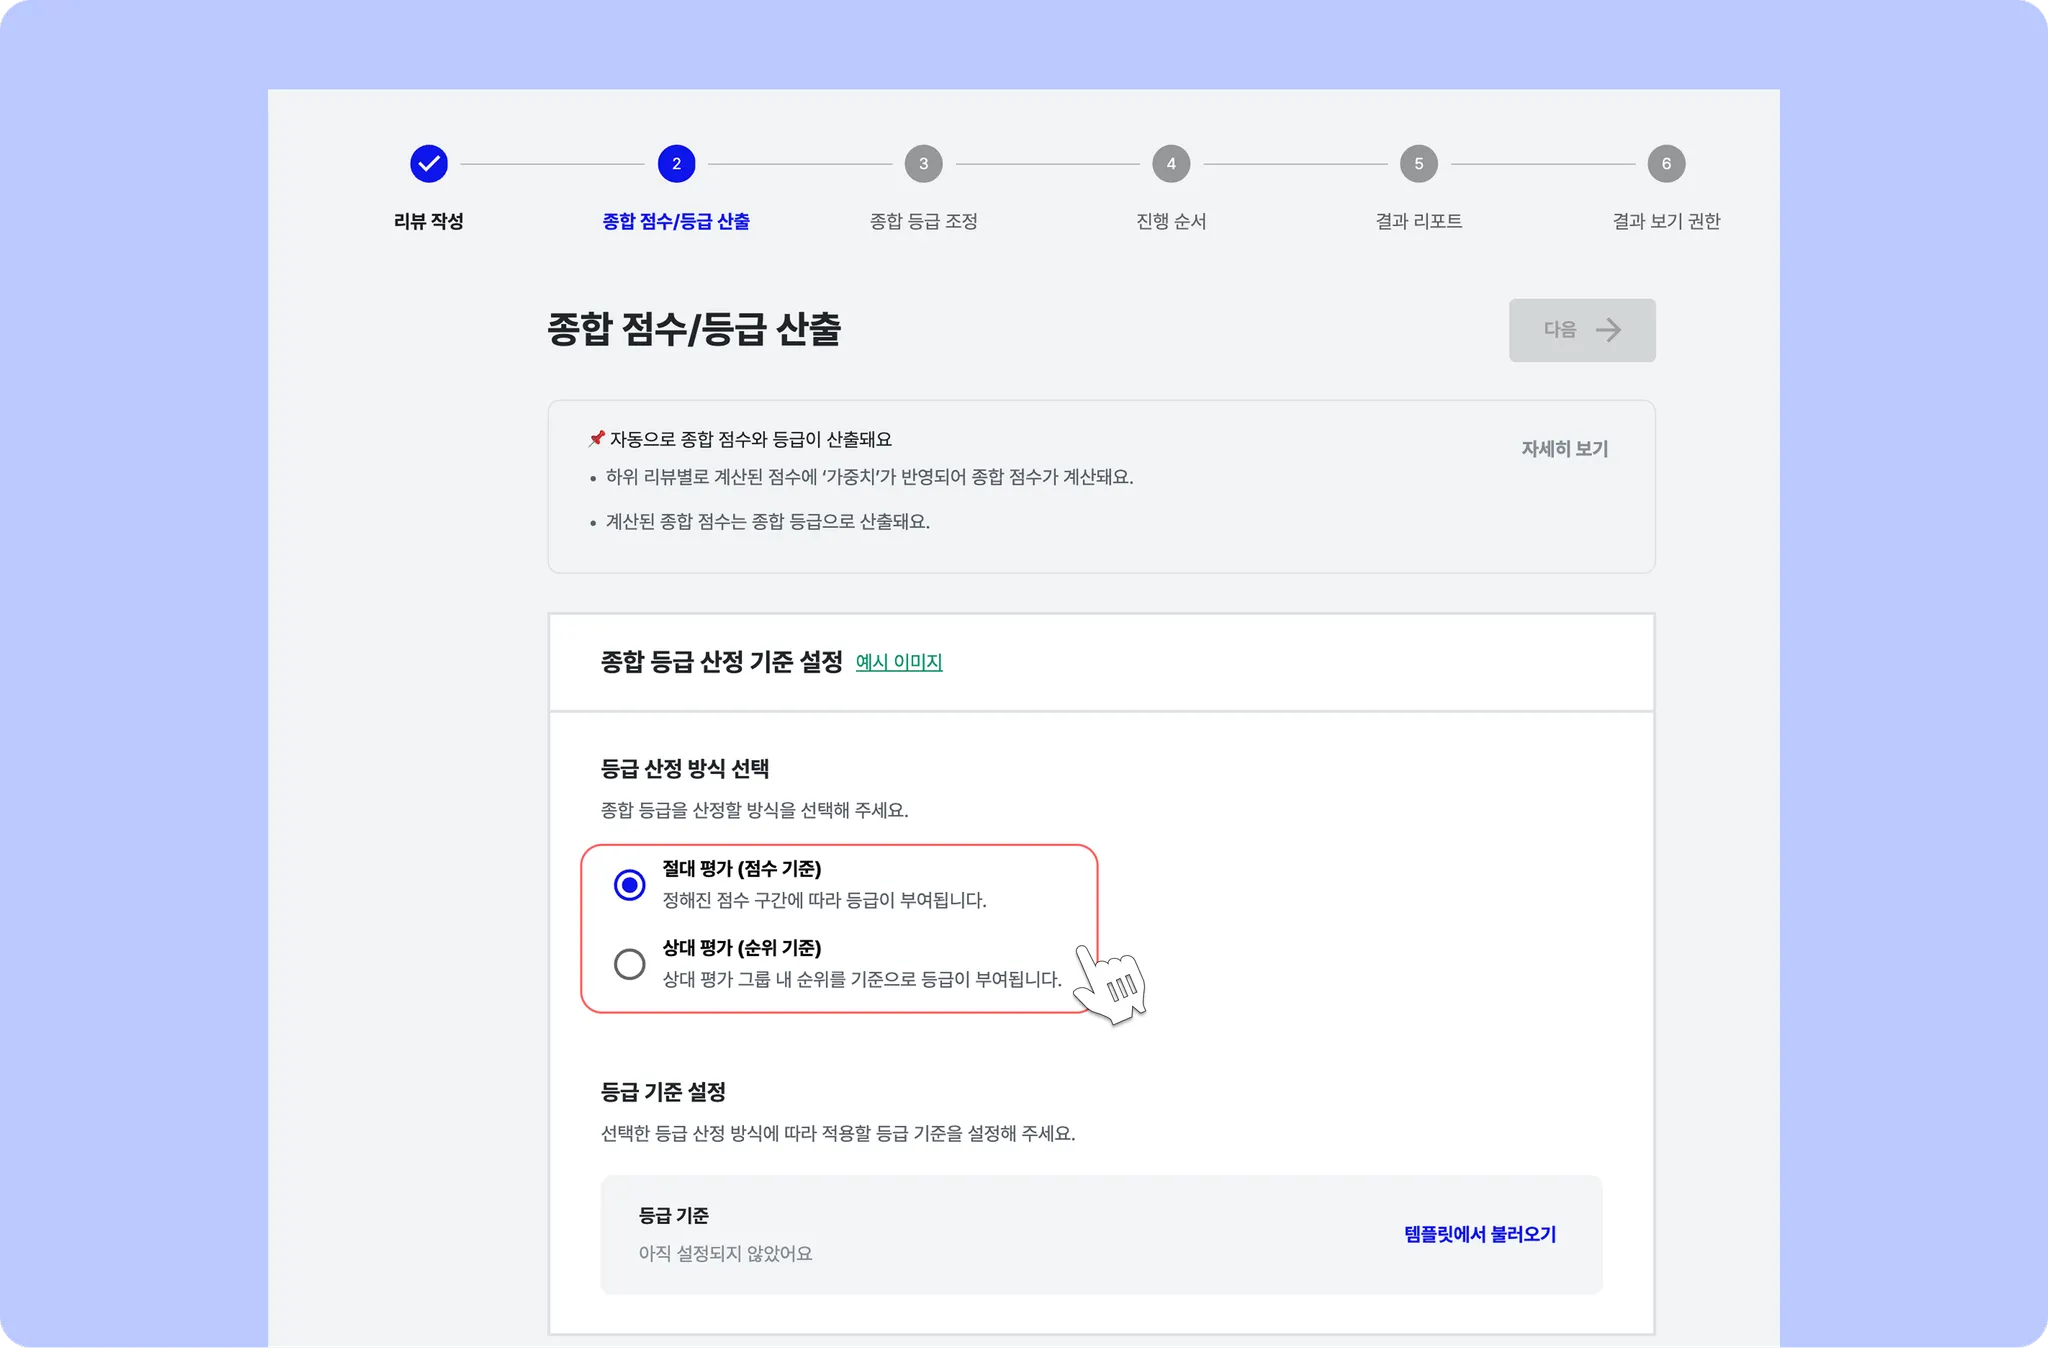Open the 결과 리포트 step label
Screen dimensions: 2048x1348
[x=1418, y=221]
